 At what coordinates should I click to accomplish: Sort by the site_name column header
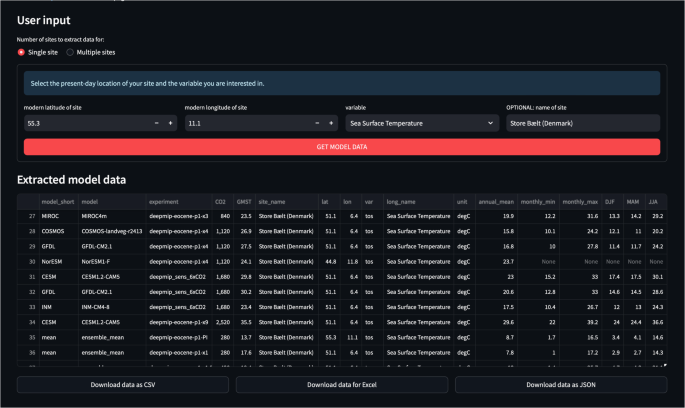287,202
